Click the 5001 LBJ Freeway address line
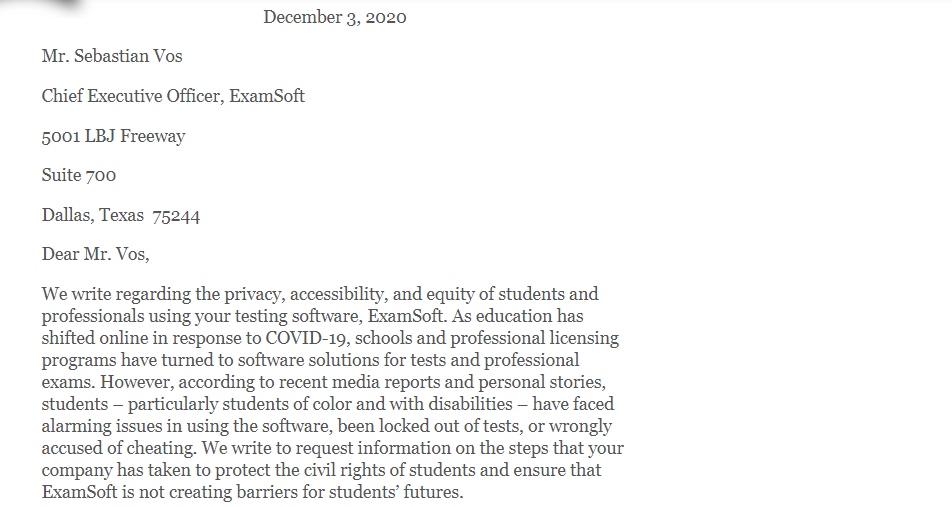 113,136
